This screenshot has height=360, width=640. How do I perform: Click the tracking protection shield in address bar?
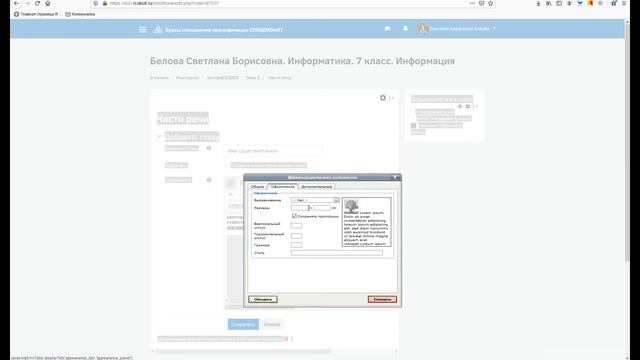pyautogui.click(x=96, y=3)
